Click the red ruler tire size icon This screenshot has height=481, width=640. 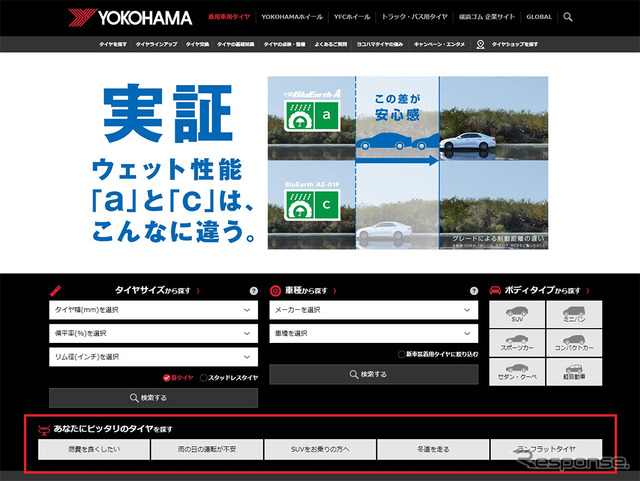56,291
